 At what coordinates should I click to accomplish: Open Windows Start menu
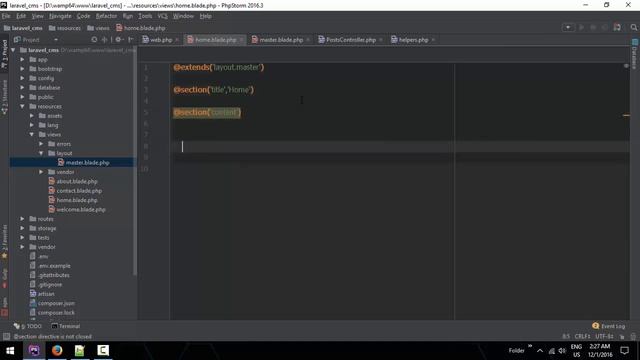click(10, 351)
